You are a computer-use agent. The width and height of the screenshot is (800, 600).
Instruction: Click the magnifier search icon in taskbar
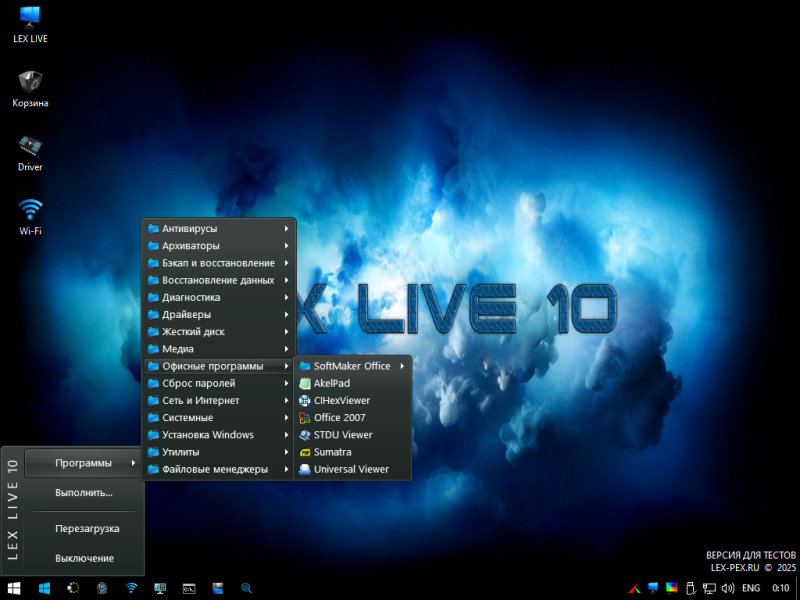(x=246, y=588)
